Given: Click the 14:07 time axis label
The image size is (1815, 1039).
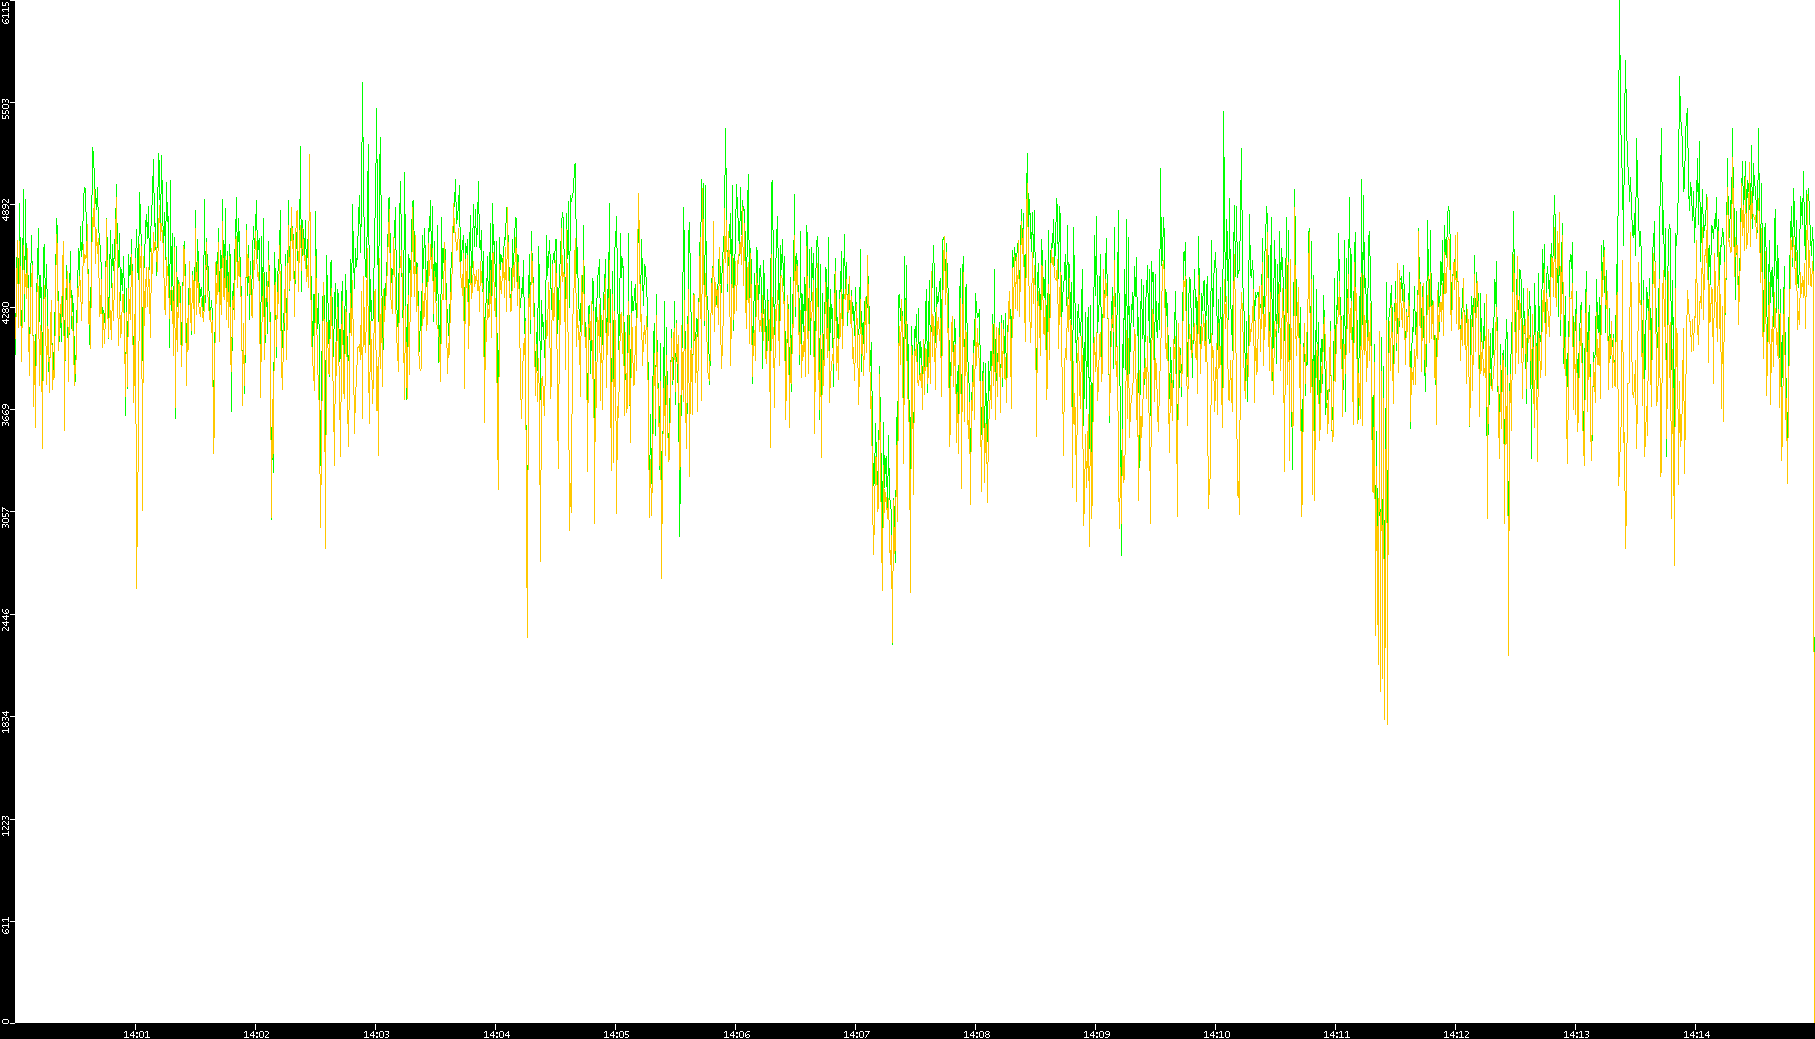Looking at the screenshot, I should 856,1034.
